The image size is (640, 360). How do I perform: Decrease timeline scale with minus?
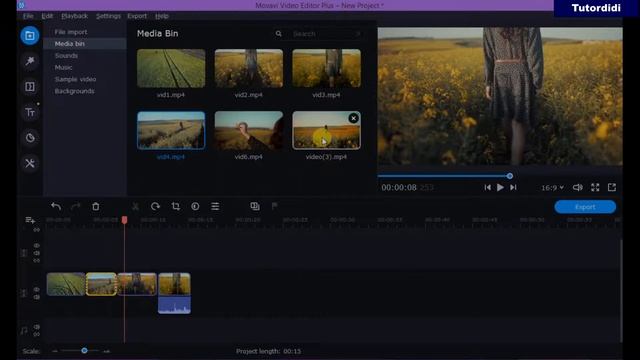[x=55, y=351]
